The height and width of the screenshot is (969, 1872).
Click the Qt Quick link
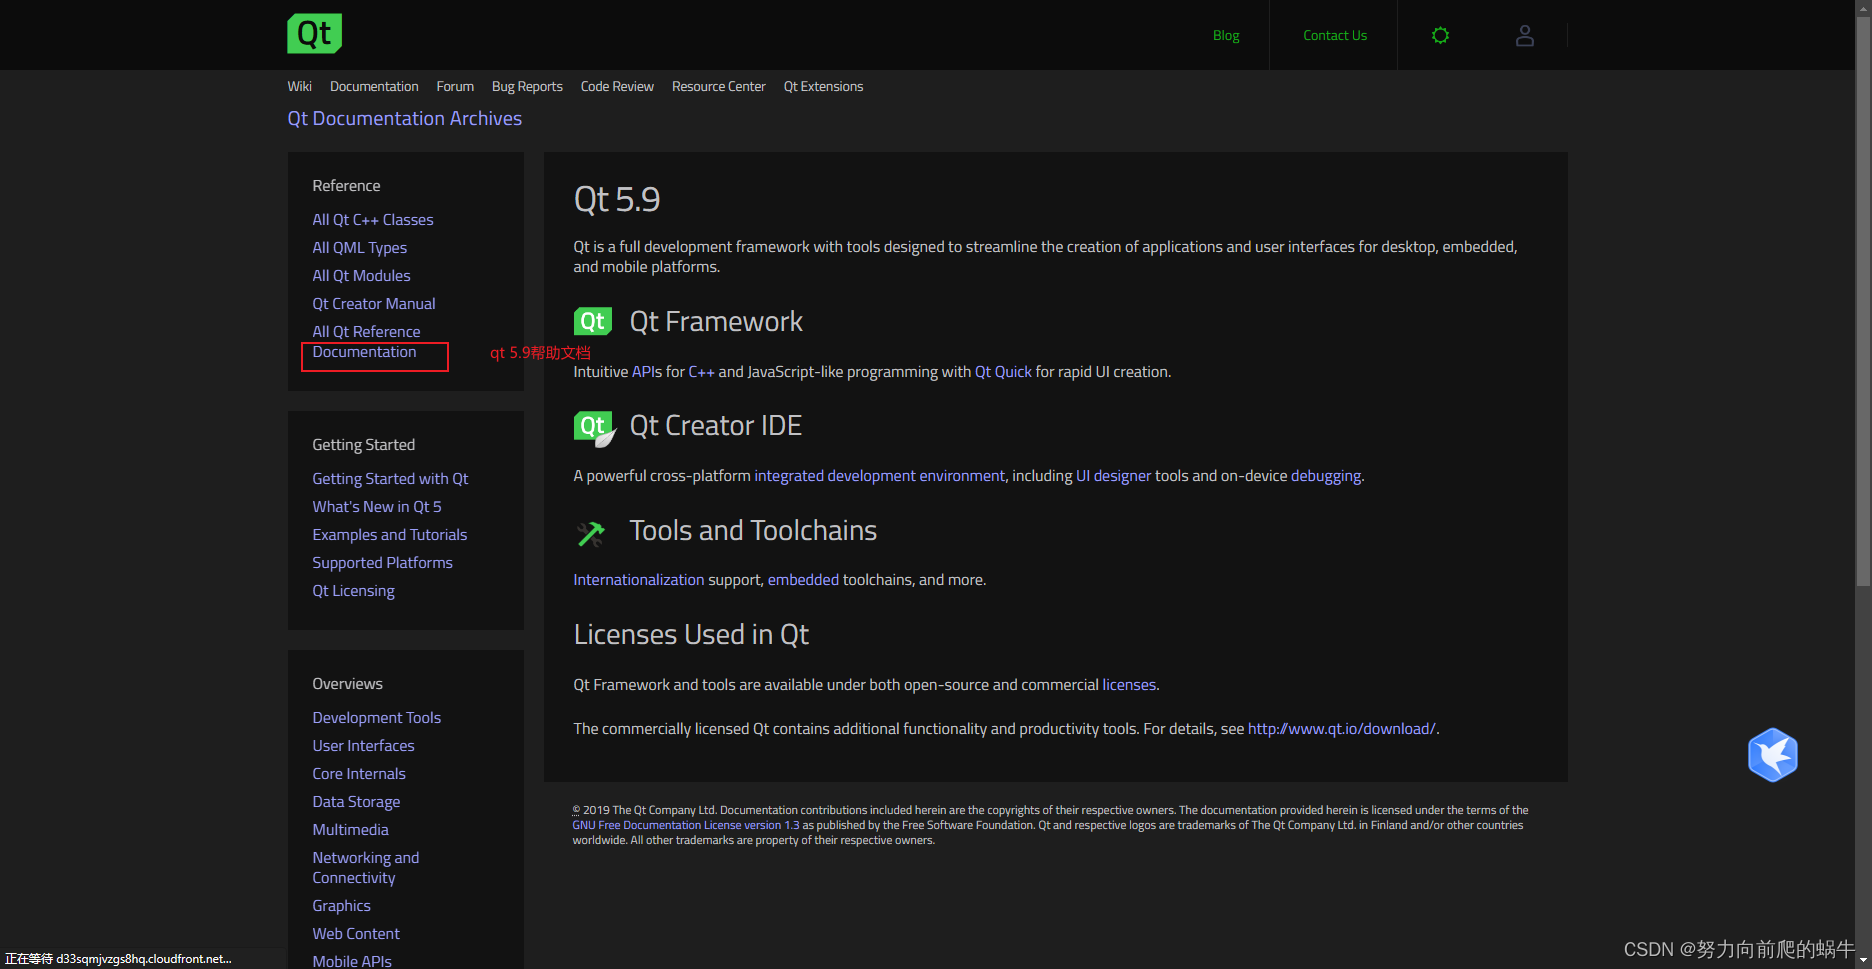coord(1003,371)
